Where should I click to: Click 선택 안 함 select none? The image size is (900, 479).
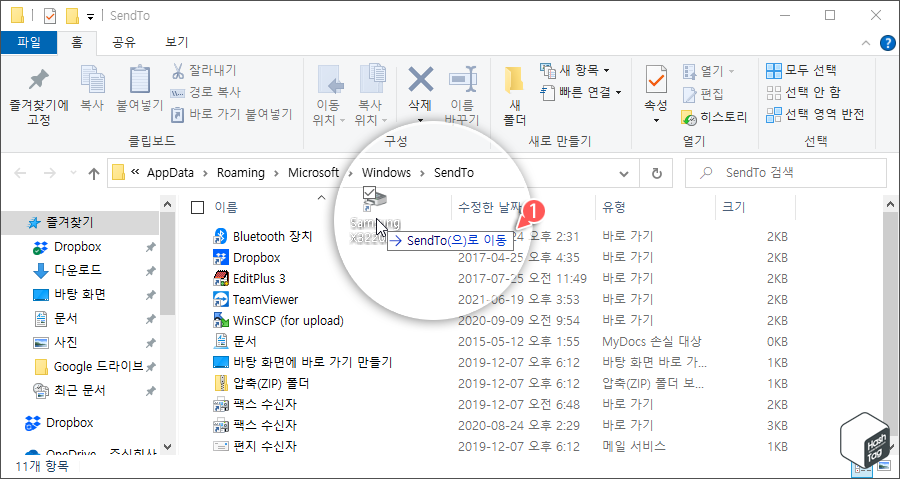point(804,92)
